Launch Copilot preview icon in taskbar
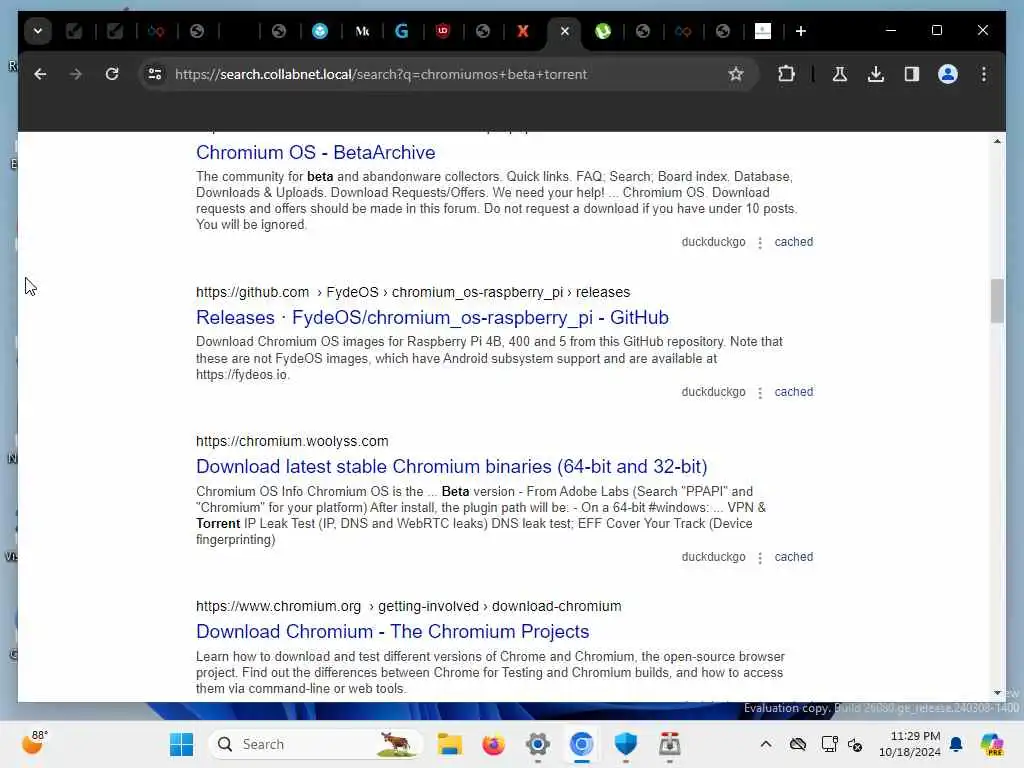Screen dimensions: 1024x768 992,744
